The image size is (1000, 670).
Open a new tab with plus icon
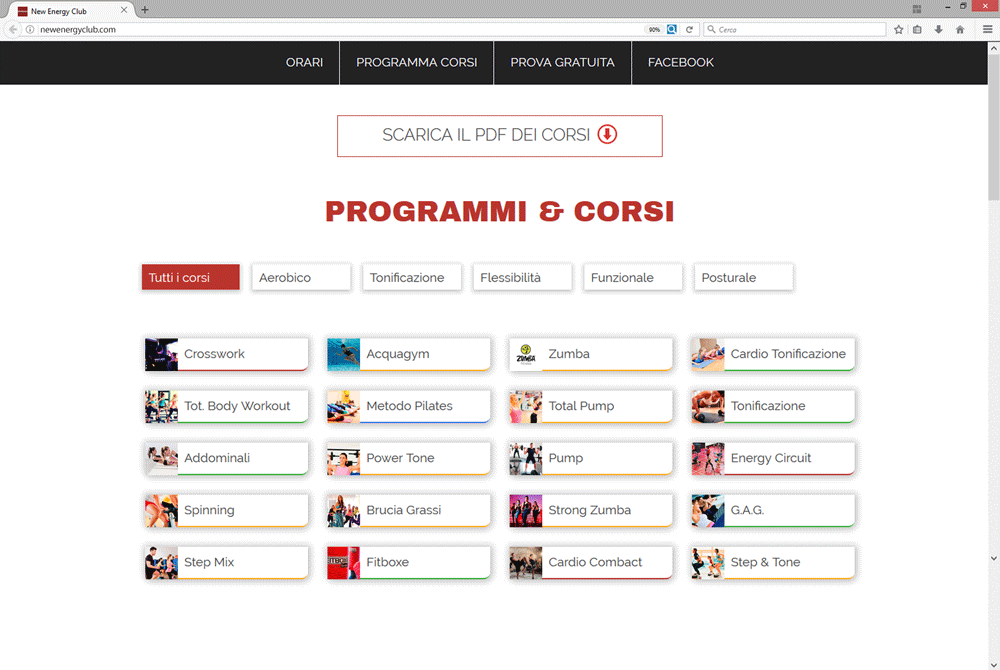click(x=145, y=10)
